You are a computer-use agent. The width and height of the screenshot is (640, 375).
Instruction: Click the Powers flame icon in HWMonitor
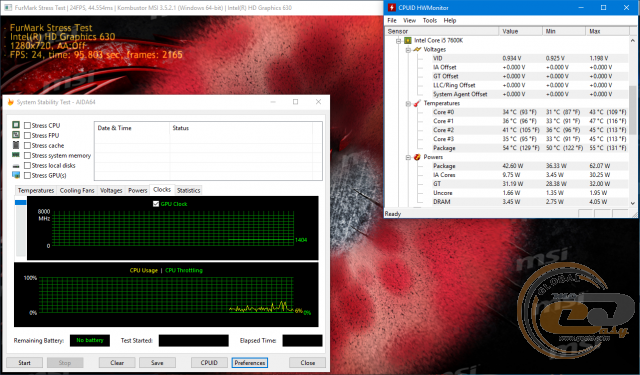[417, 157]
